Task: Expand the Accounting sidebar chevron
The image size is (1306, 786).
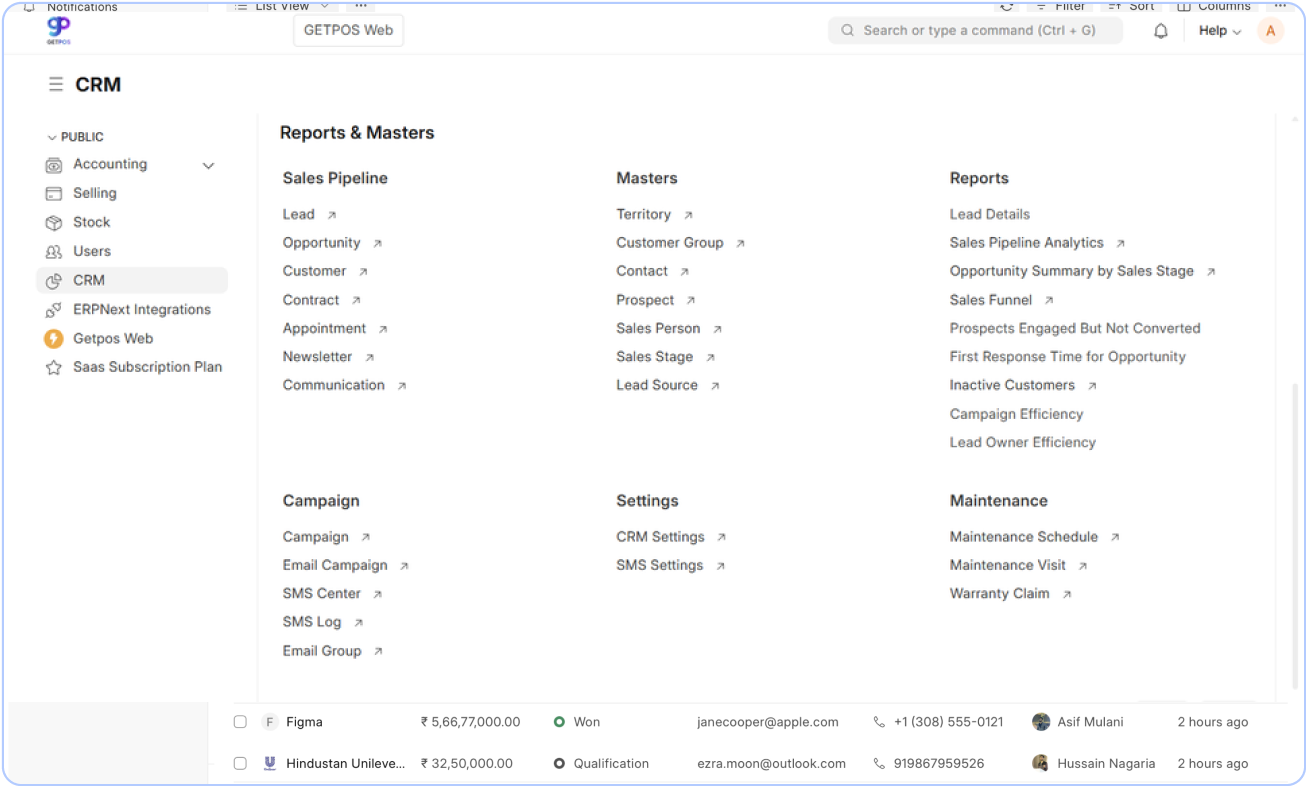Action: (208, 165)
